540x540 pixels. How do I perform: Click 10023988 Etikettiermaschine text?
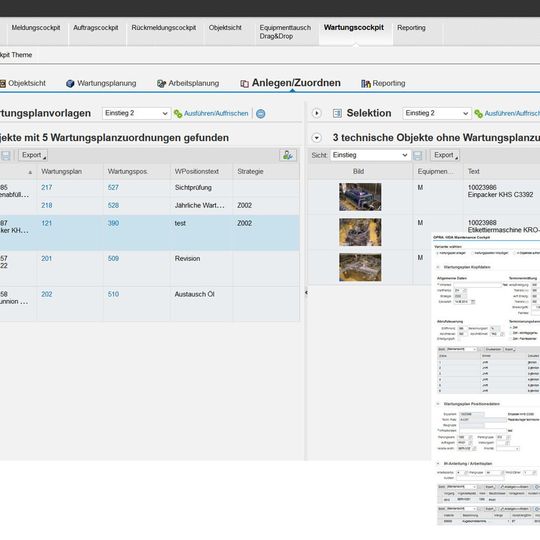tap(503, 227)
